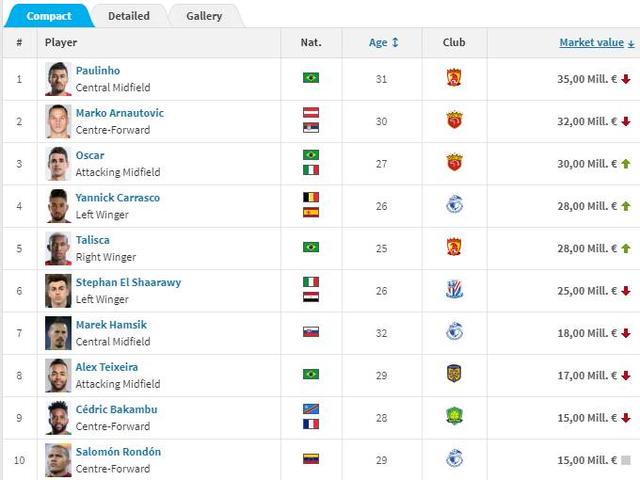Click Stephan El Shaarawy's club crest icon
The width and height of the screenshot is (640, 480).
(x=454, y=289)
